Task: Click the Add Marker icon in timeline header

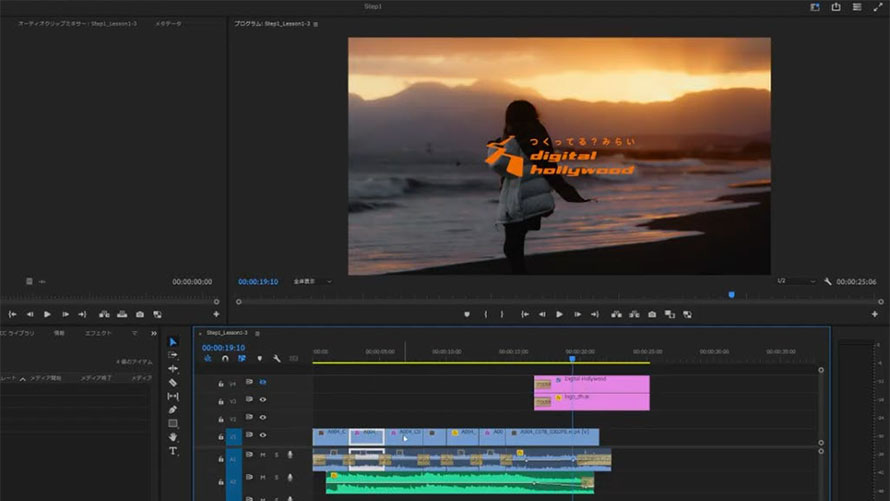Action: pos(259,358)
